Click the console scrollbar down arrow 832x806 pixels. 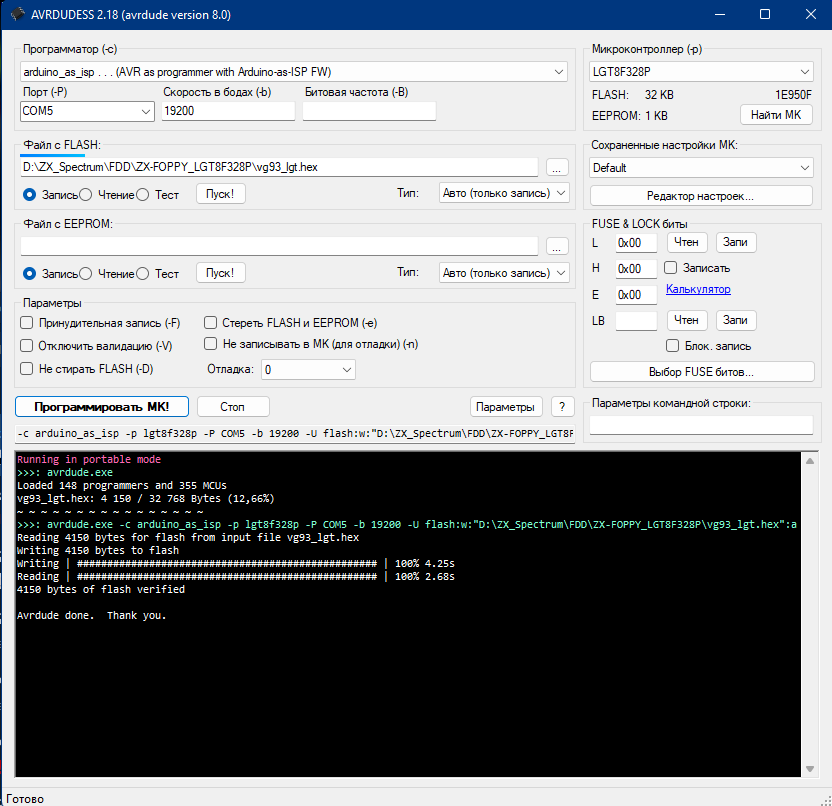tap(810, 769)
